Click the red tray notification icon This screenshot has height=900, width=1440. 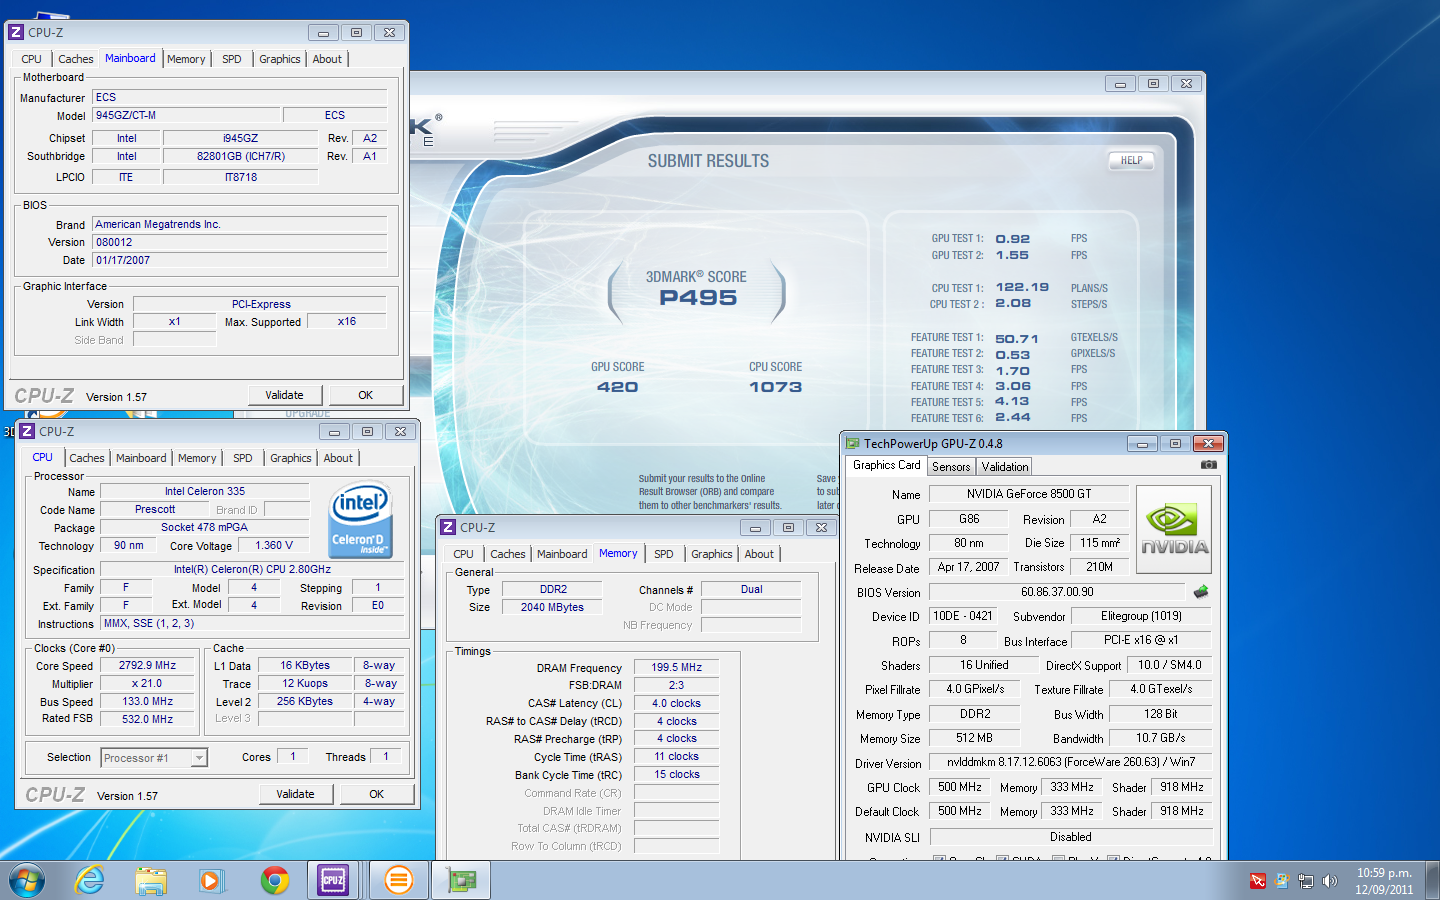click(x=1257, y=881)
